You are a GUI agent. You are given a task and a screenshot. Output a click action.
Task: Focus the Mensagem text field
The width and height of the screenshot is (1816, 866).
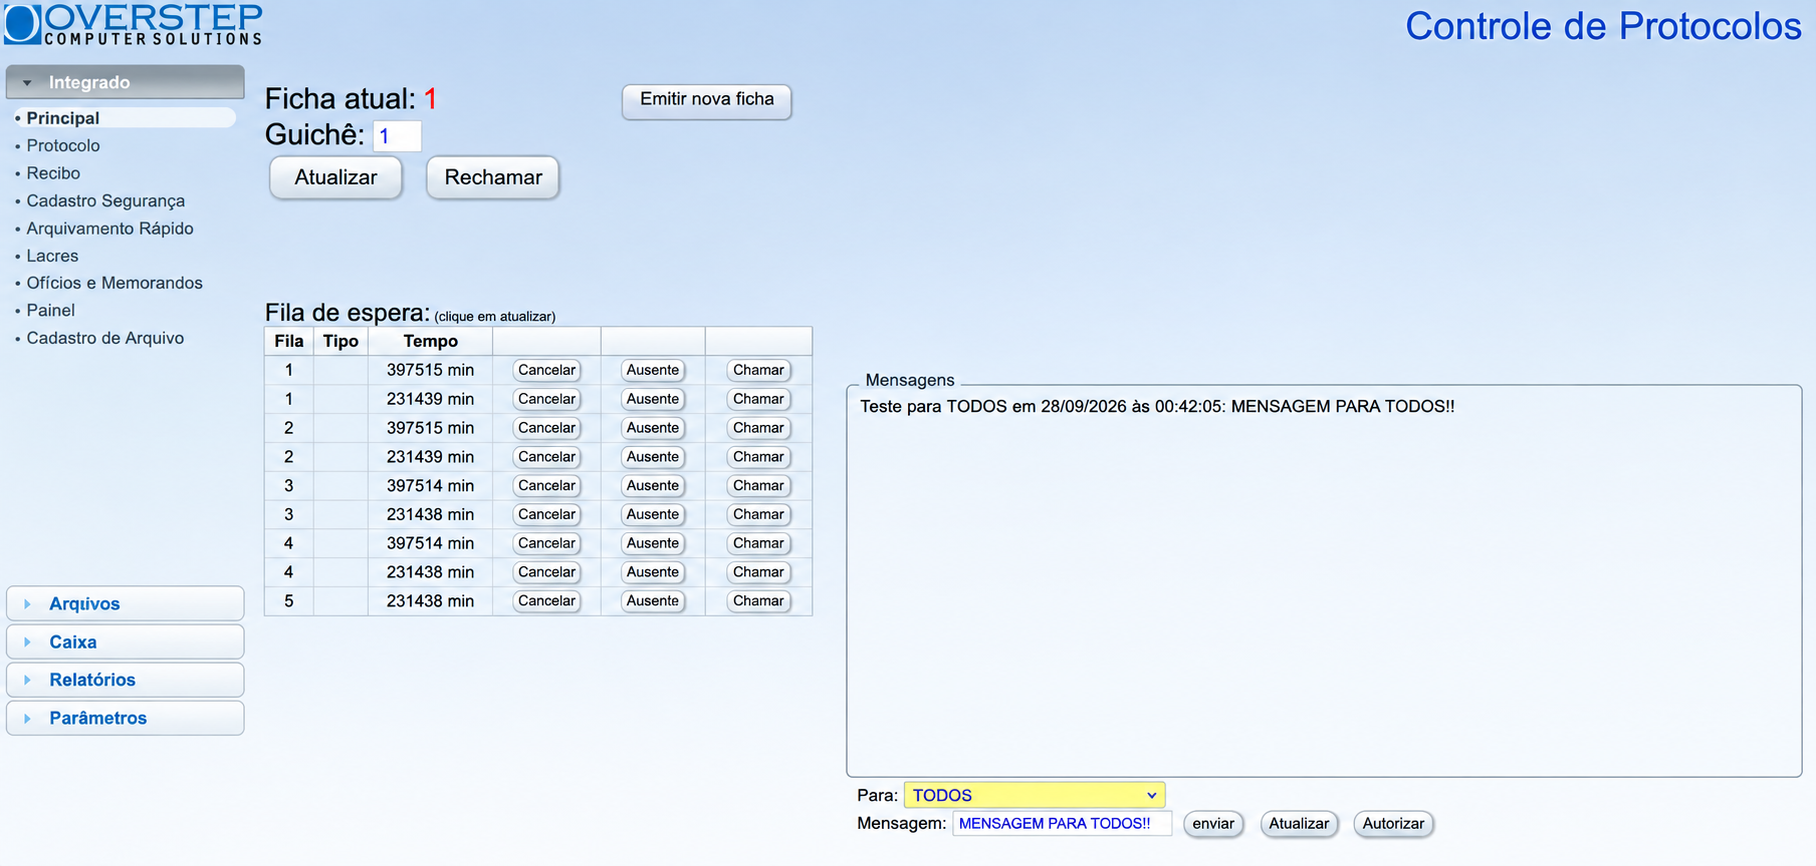1062,824
